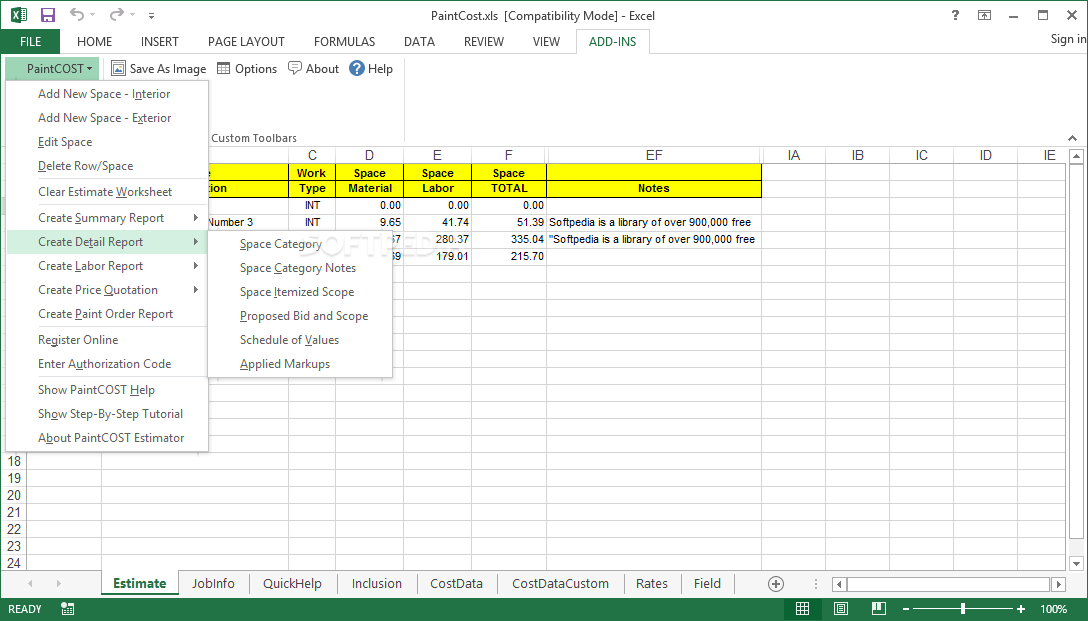The image size is (1088, 621).
Task: Choose Space Itemized Scope
Action: (300, 292)
